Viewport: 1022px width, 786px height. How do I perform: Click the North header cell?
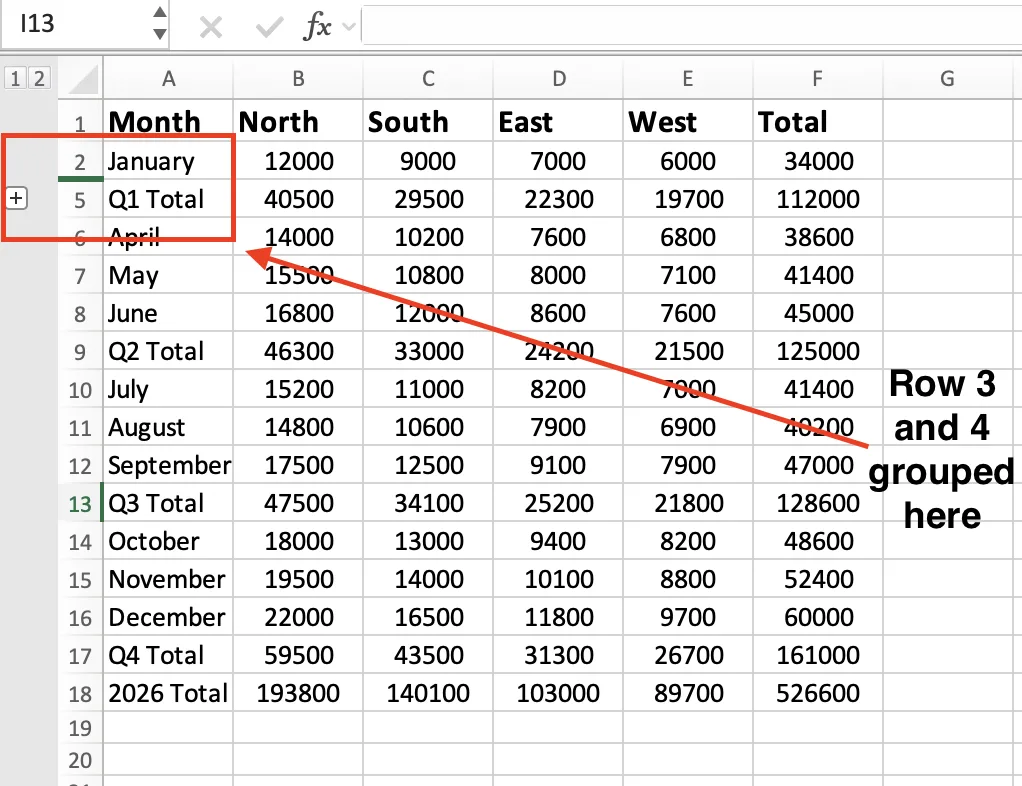tap(298, 122)
